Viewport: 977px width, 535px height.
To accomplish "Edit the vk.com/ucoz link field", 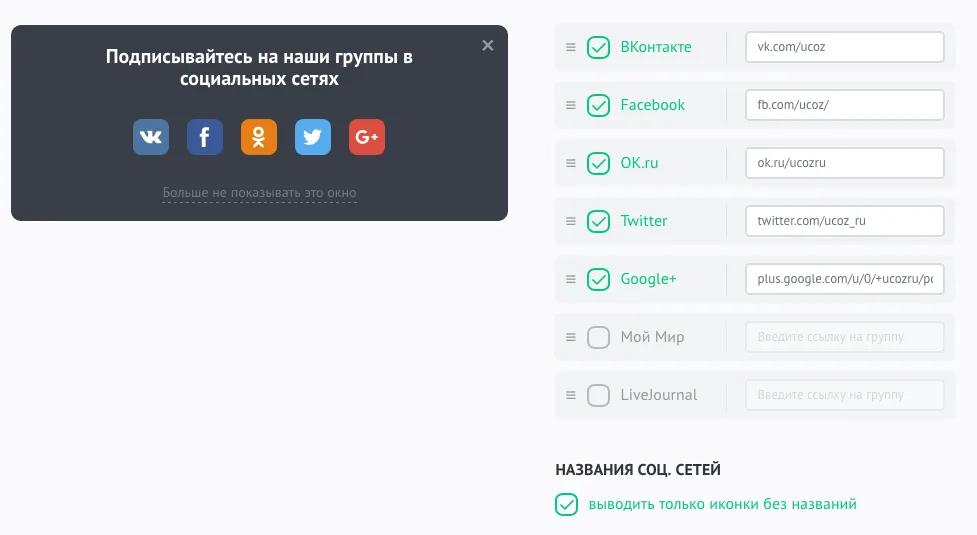I will (x=844, y=47).
